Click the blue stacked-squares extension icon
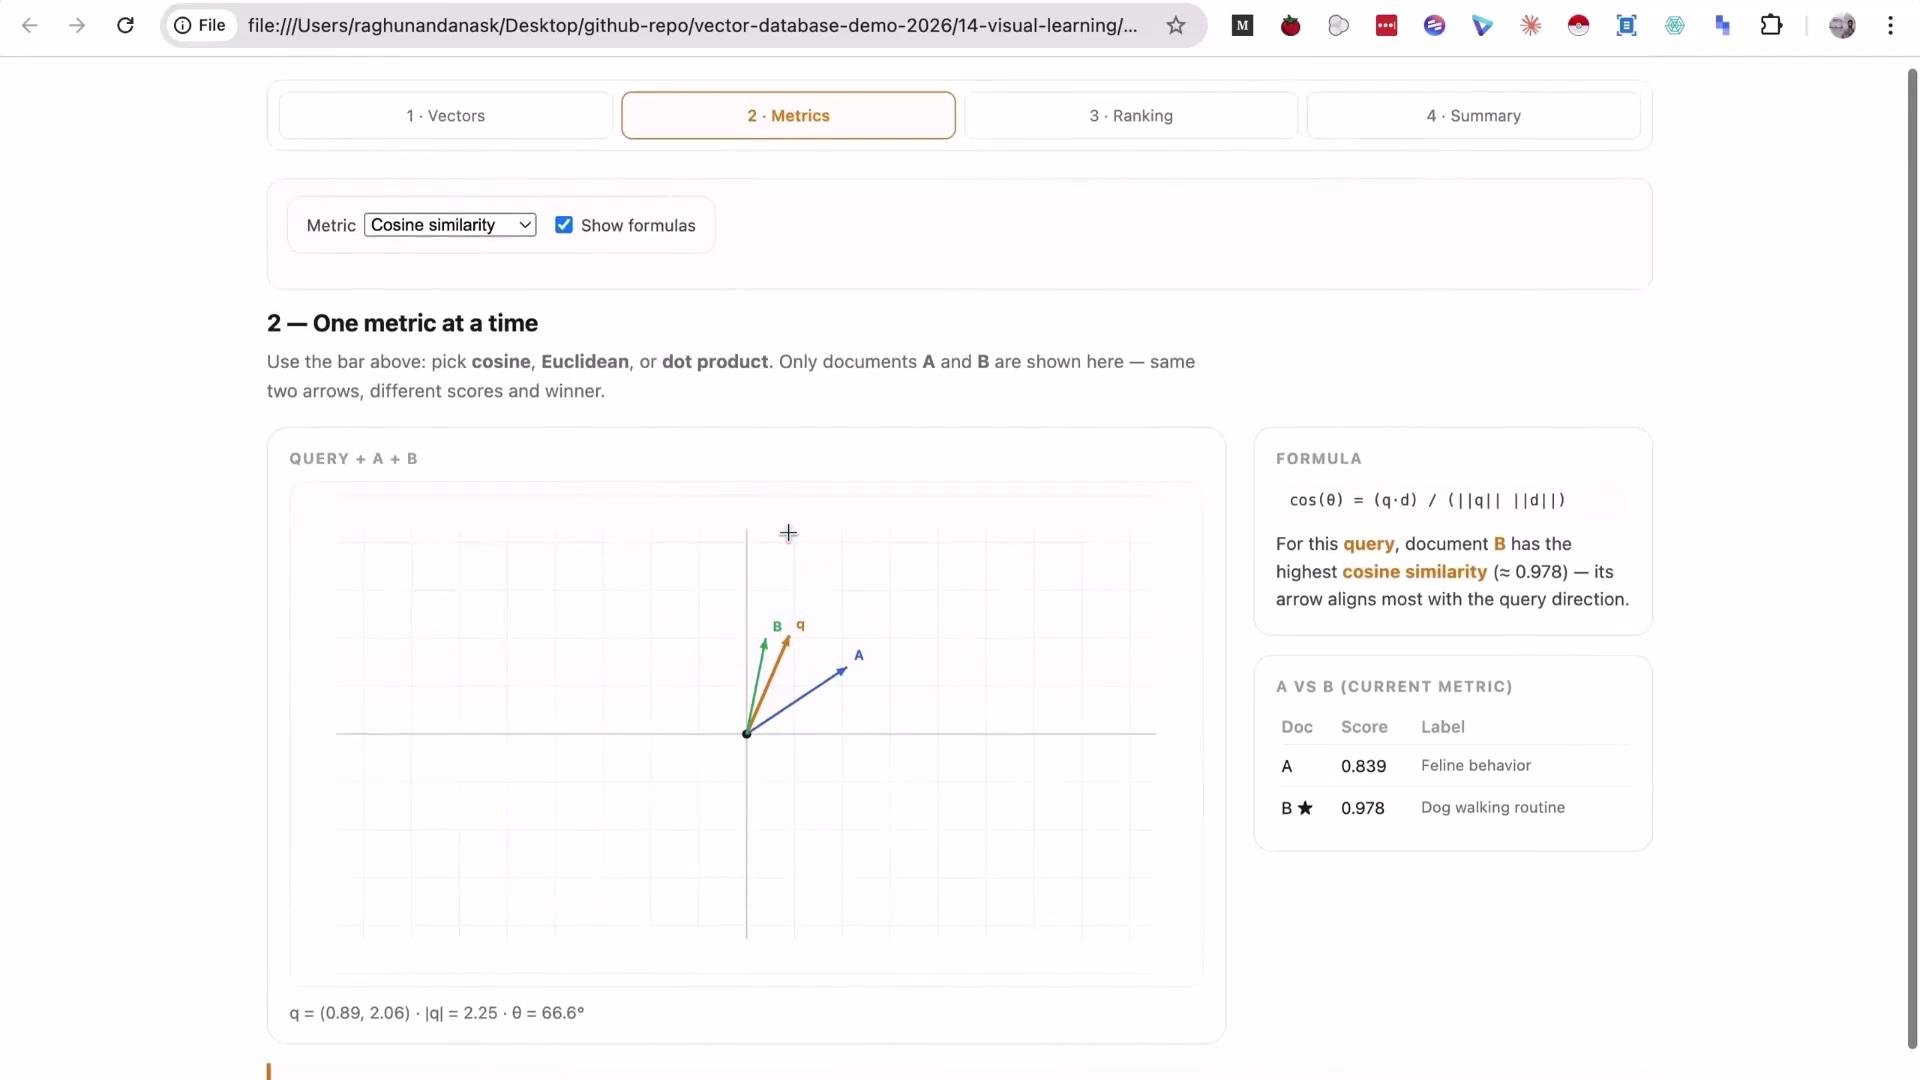1920x1080 pixels. pyautogui.click(x=1722, y=26)
